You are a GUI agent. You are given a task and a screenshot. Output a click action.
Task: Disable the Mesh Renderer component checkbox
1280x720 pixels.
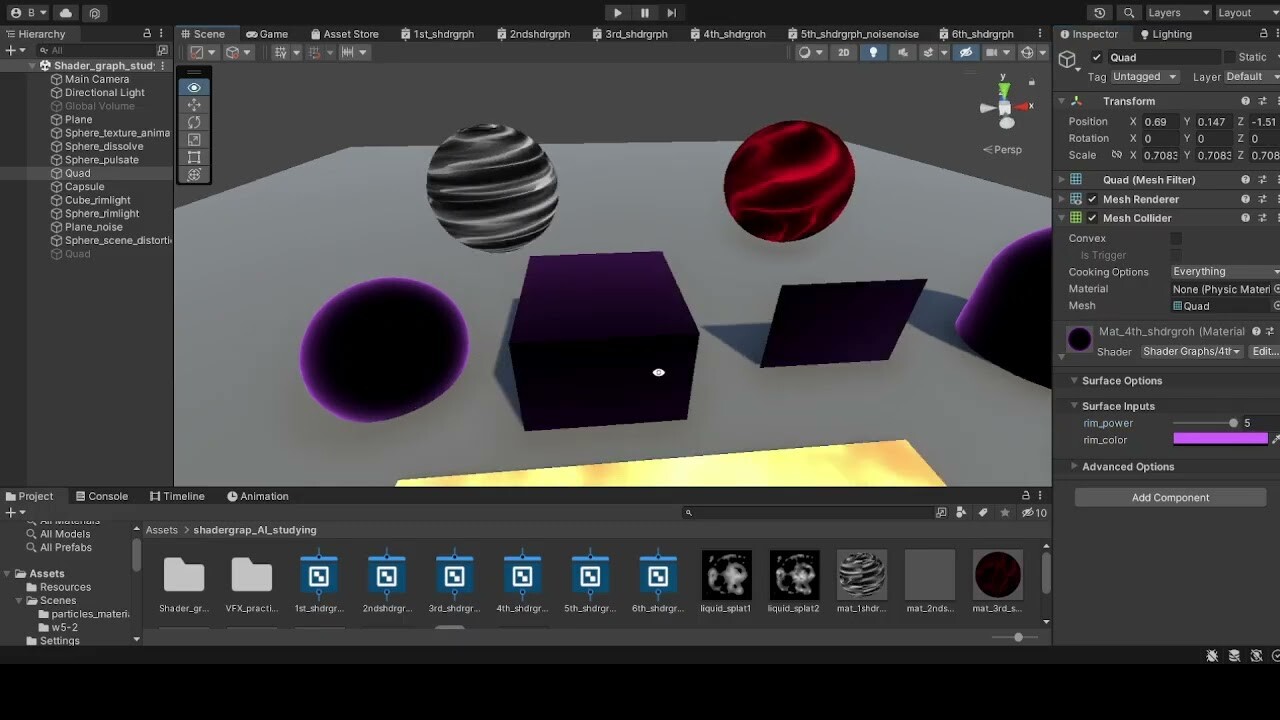(1091, 198)
